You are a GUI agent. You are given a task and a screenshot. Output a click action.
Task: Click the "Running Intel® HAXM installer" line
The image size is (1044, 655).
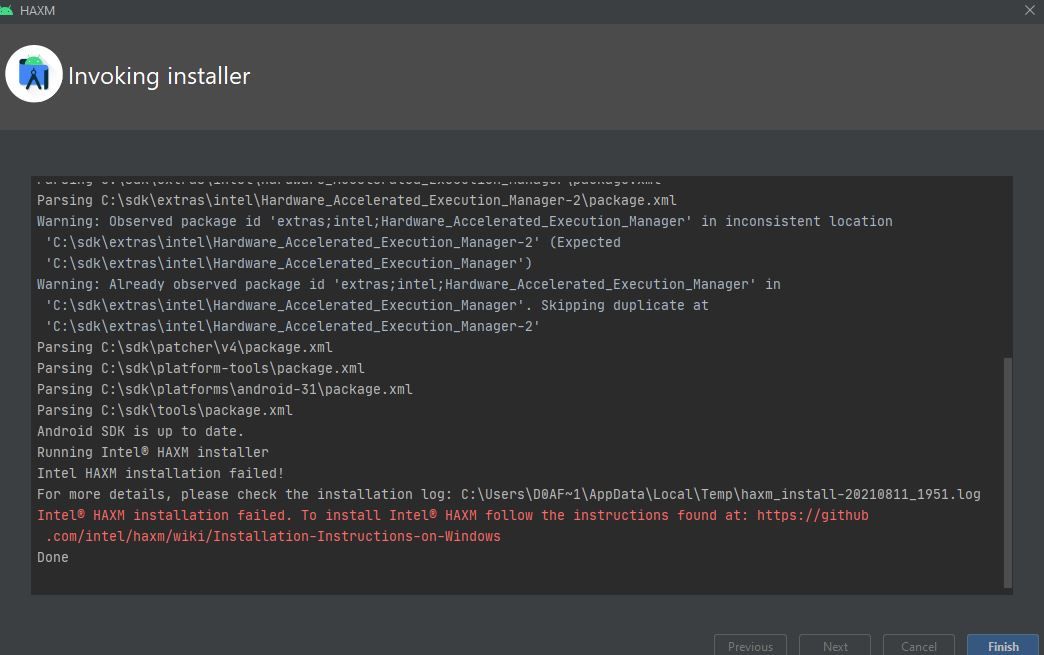[152, 453]
